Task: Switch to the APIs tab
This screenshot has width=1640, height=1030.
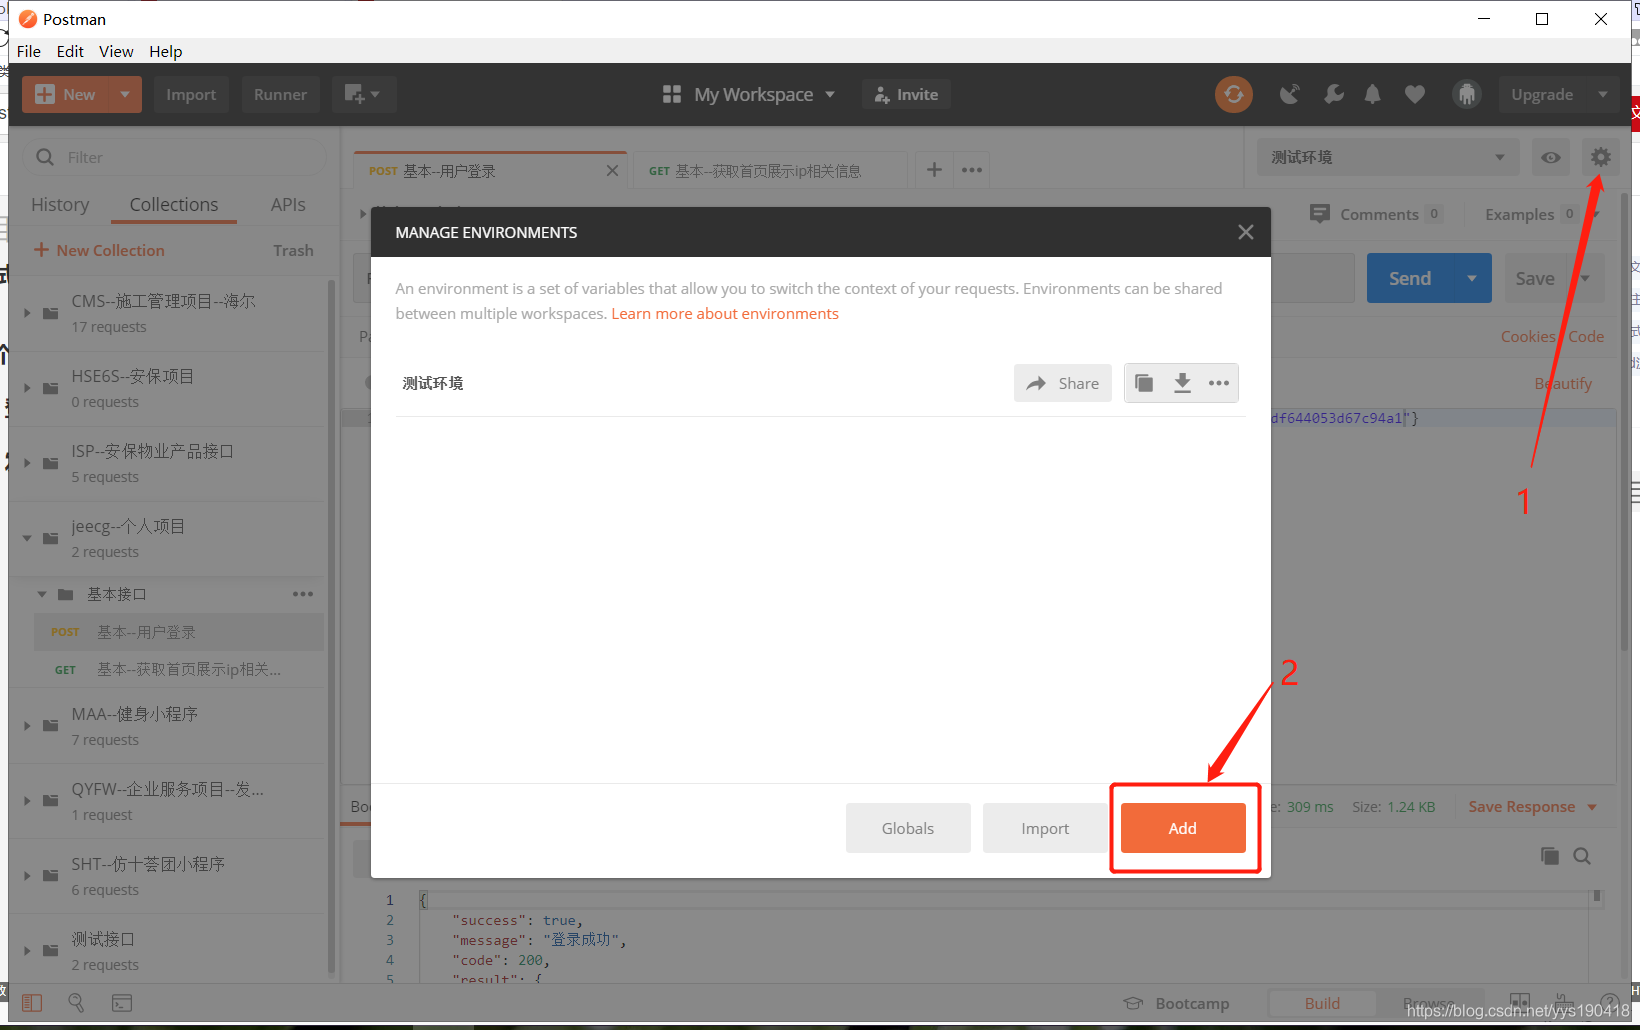Action: coord(288,204)
